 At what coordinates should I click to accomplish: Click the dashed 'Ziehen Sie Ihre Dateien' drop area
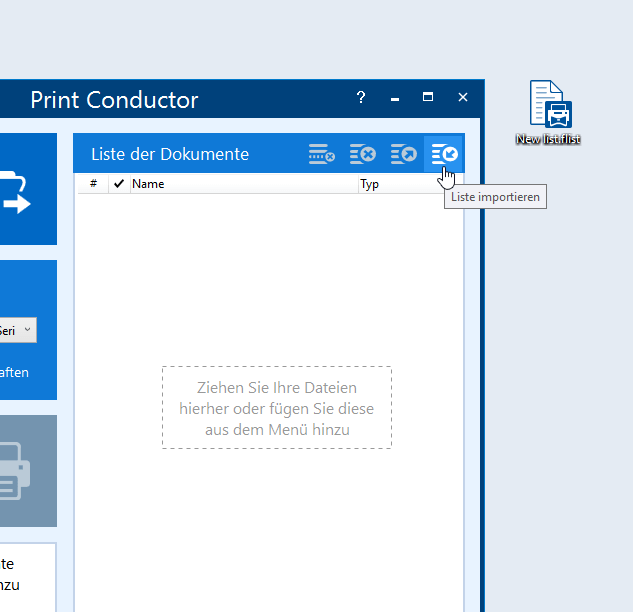(277, 408)
